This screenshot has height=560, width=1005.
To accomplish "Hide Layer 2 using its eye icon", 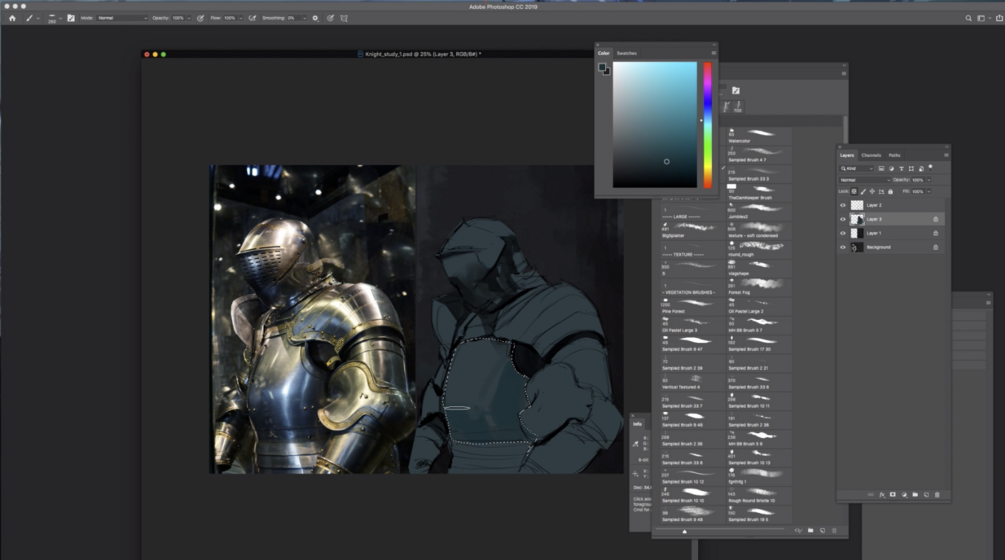I will 843,205.
